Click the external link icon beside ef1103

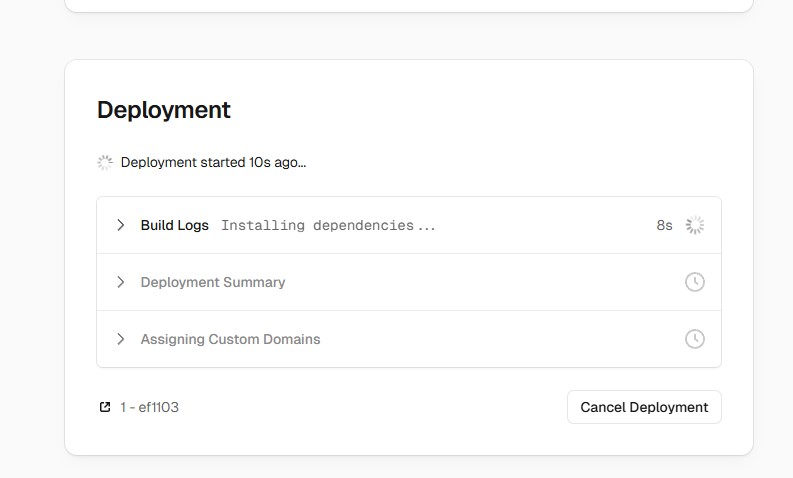click(x=105, y=407)
